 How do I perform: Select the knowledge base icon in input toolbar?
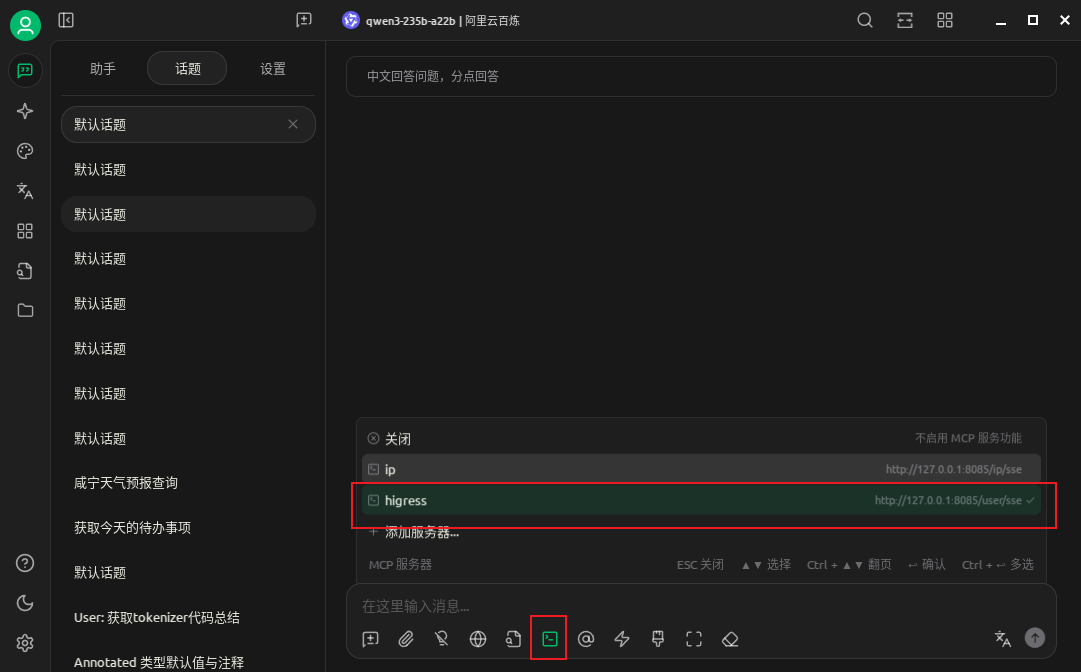tap(513, 639)
